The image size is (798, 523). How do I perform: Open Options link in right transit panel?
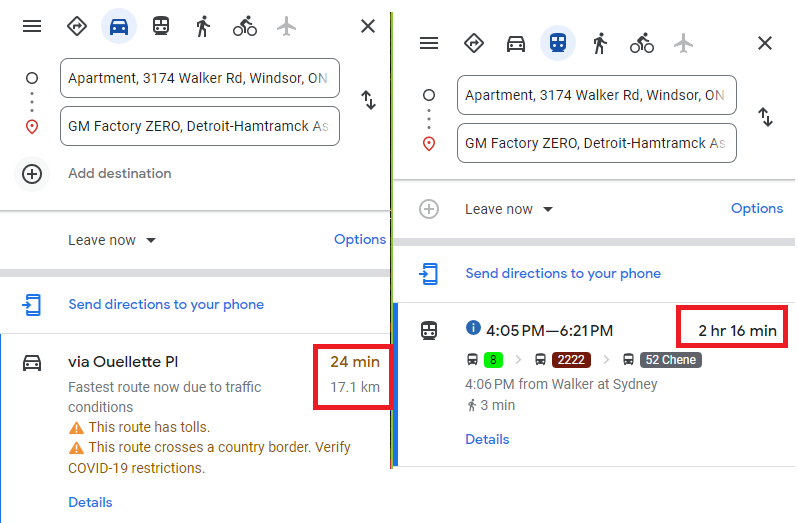coord(757,208)
